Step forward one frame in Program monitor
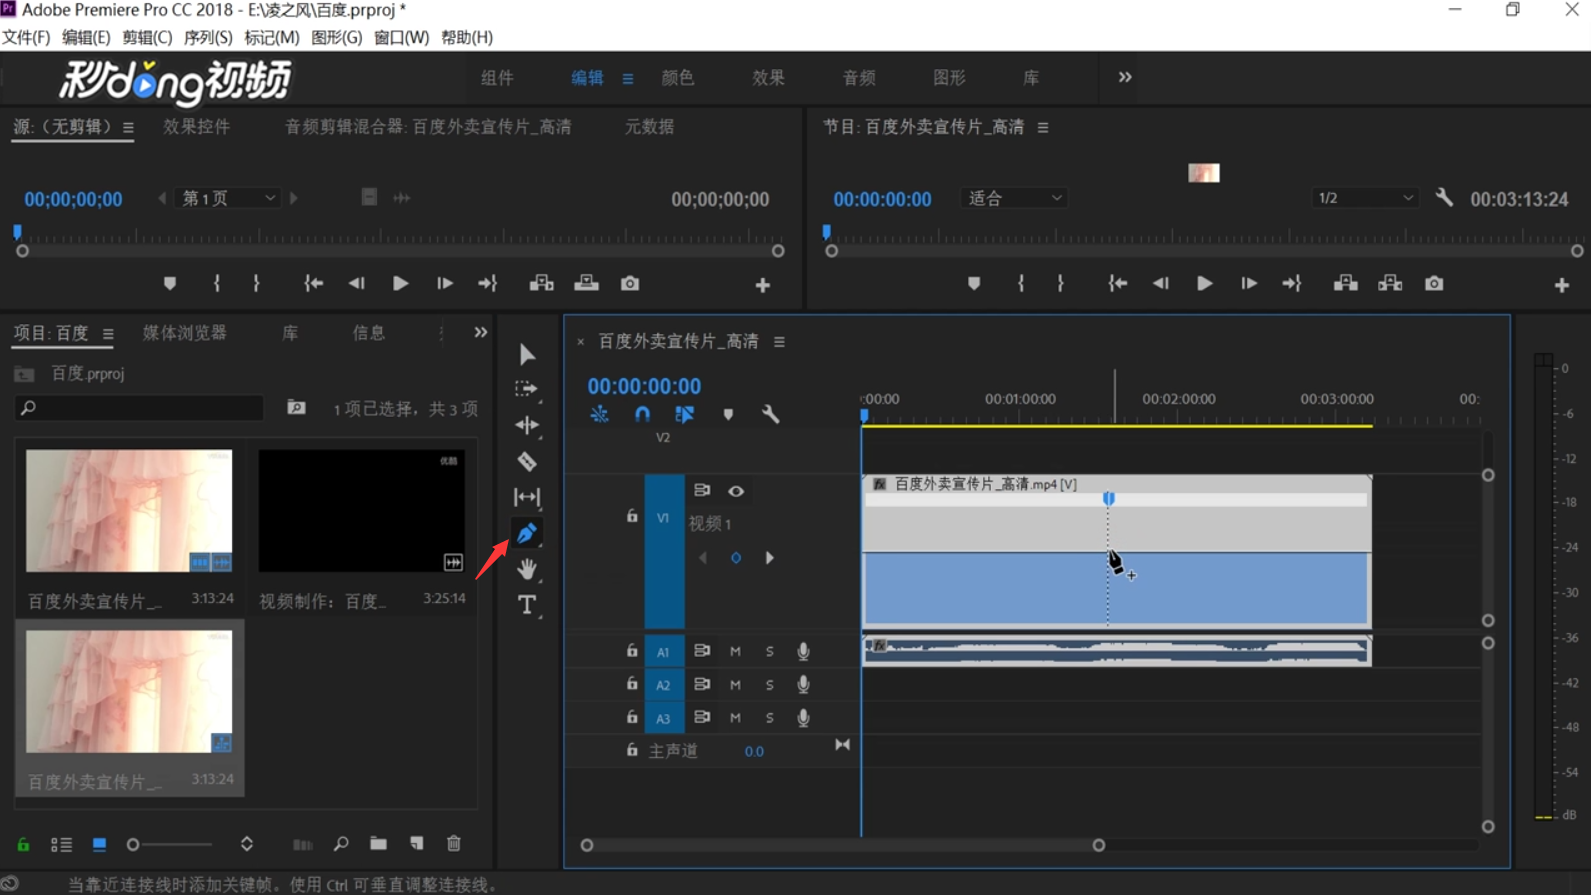 (x=1249, y=284)
